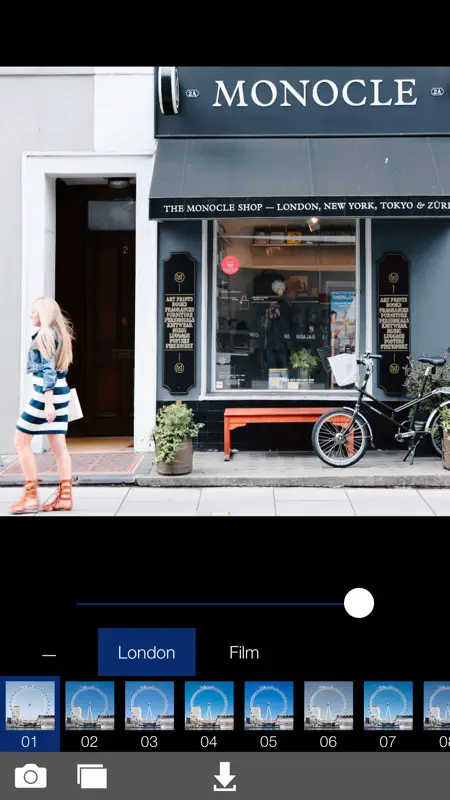Tap the Monocle storefront photo preview
450x800 pixels.
pyautogui.click(x=225, y=291)
